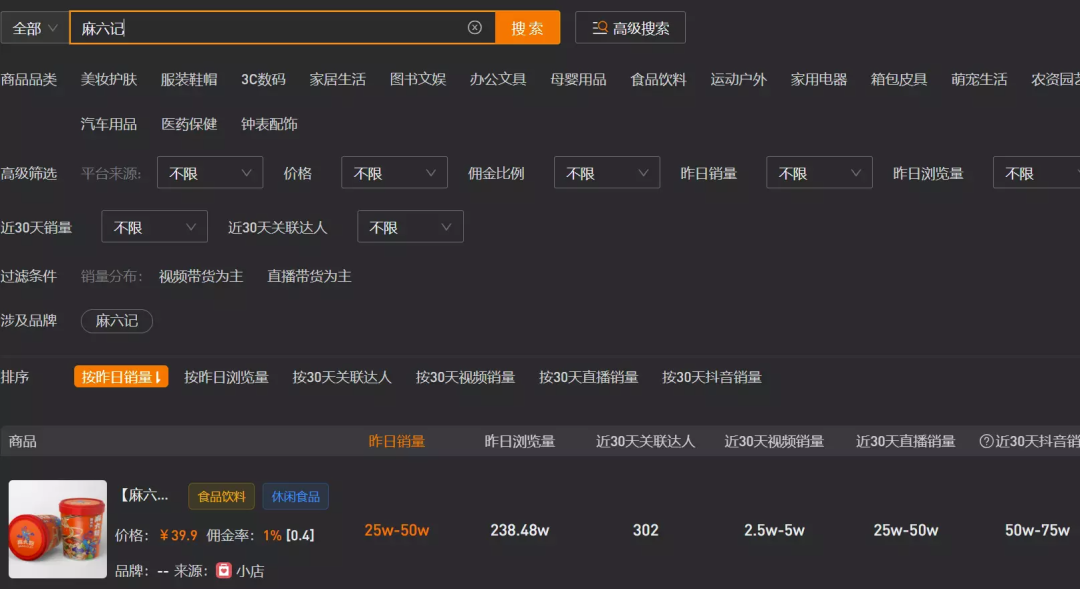Sort by 按30天视频销量
This screenshot has width=1080, height=589.
pyautogui.click(x=465, y=378)
